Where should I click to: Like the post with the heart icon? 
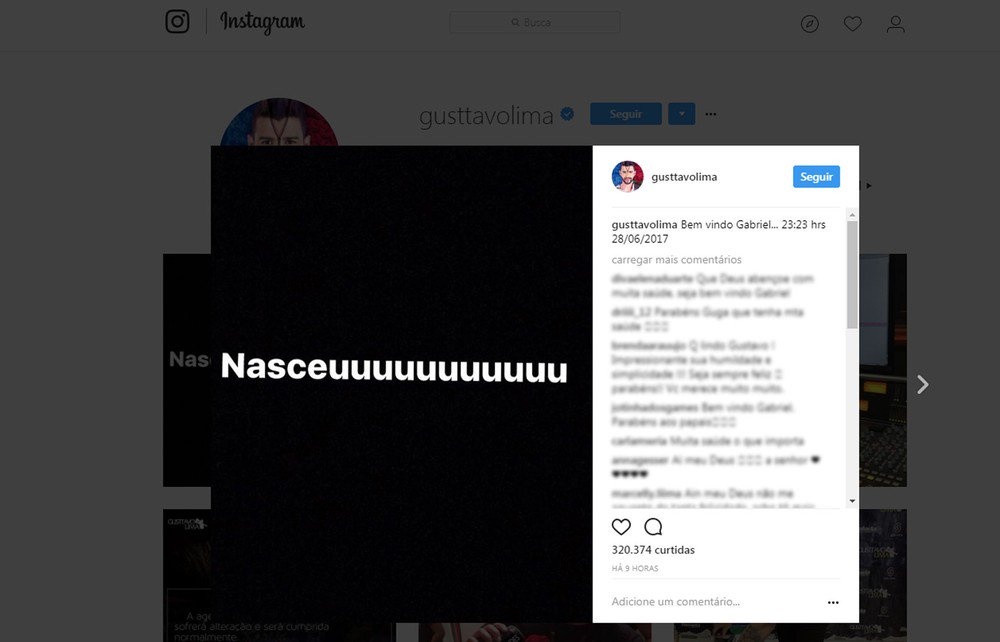click(621, 527)
